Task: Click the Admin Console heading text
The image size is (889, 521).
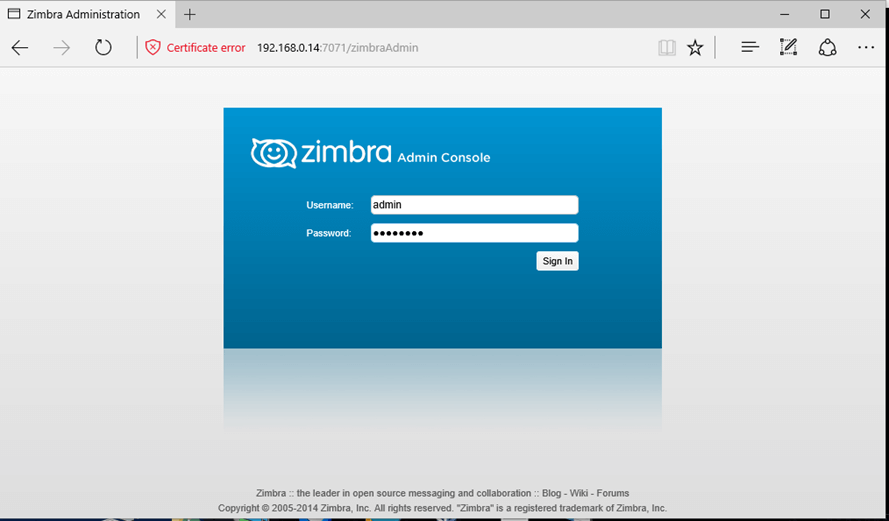Action: coord(444,158)
